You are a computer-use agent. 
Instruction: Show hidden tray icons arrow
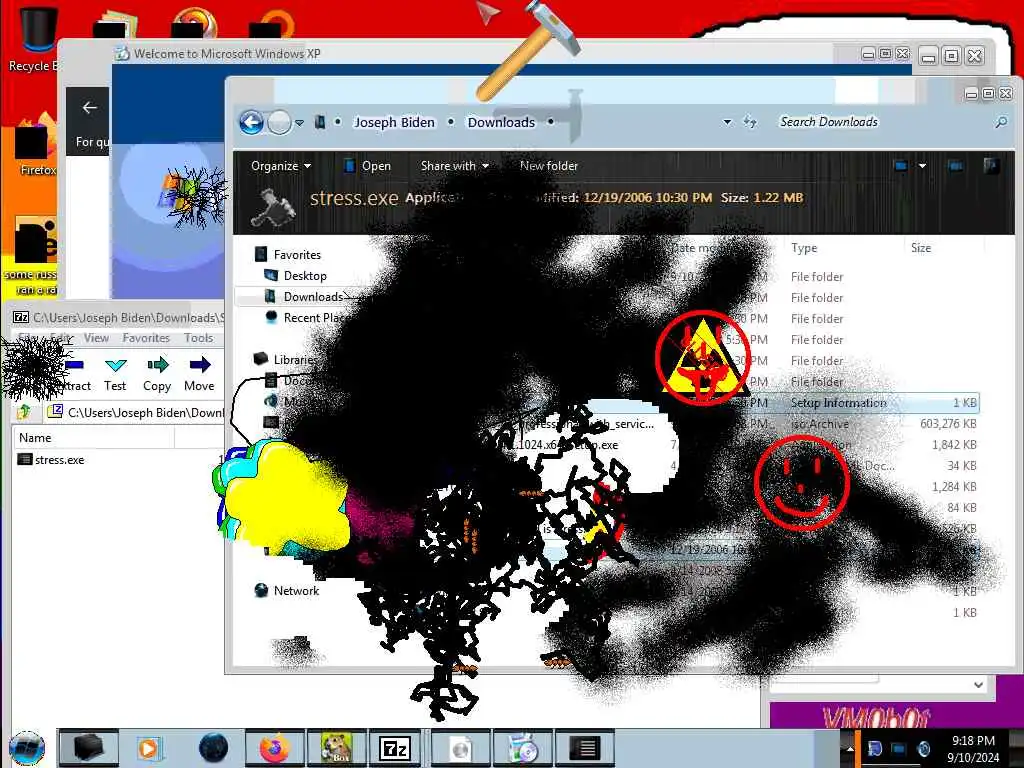coord(850,748)
